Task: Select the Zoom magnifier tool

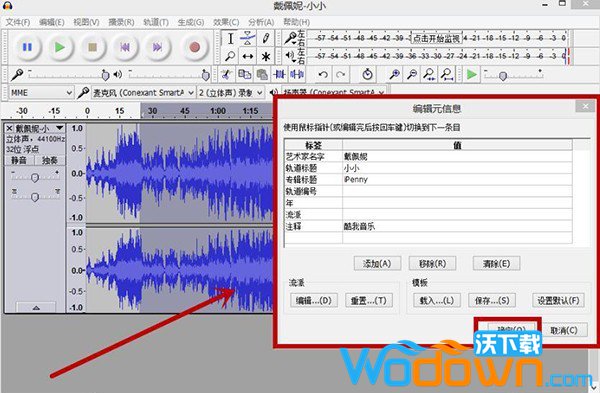Action: [230, 56]
